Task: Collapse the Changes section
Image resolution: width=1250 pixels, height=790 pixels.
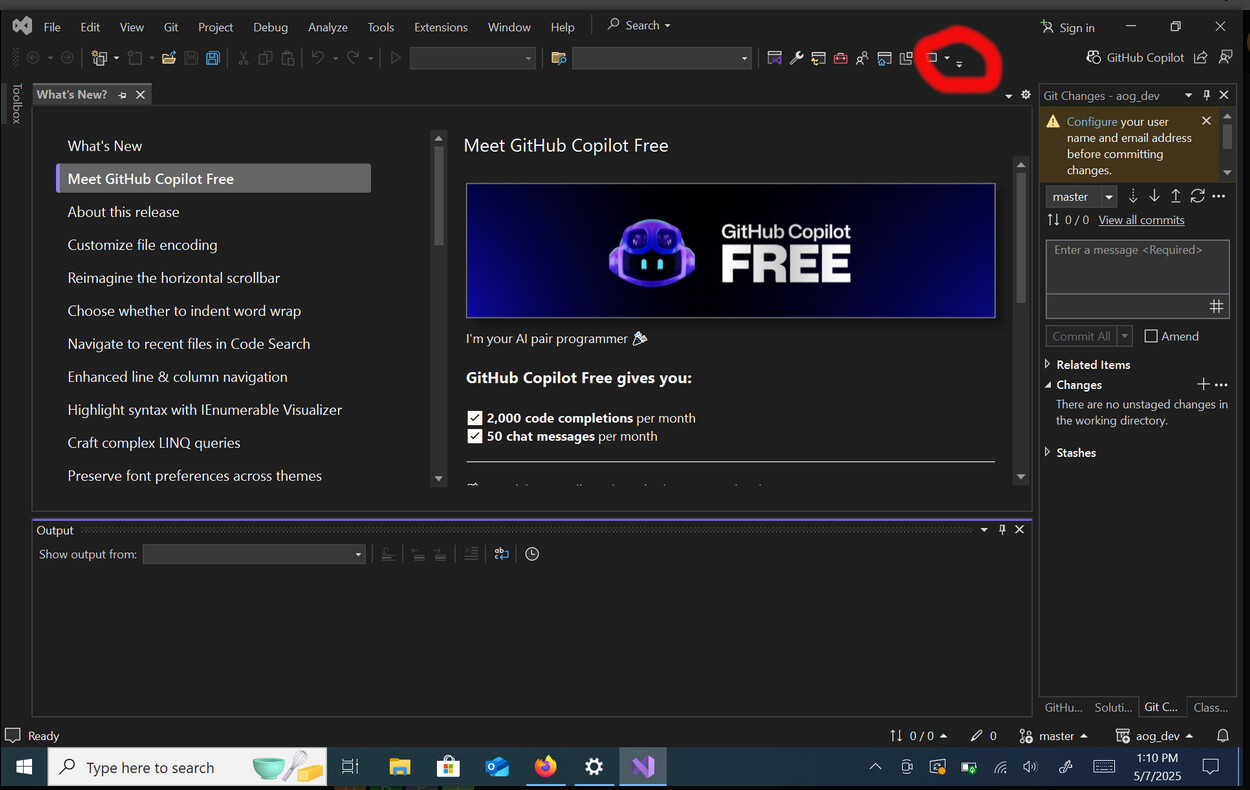Action: click(x=1048, y=384)
